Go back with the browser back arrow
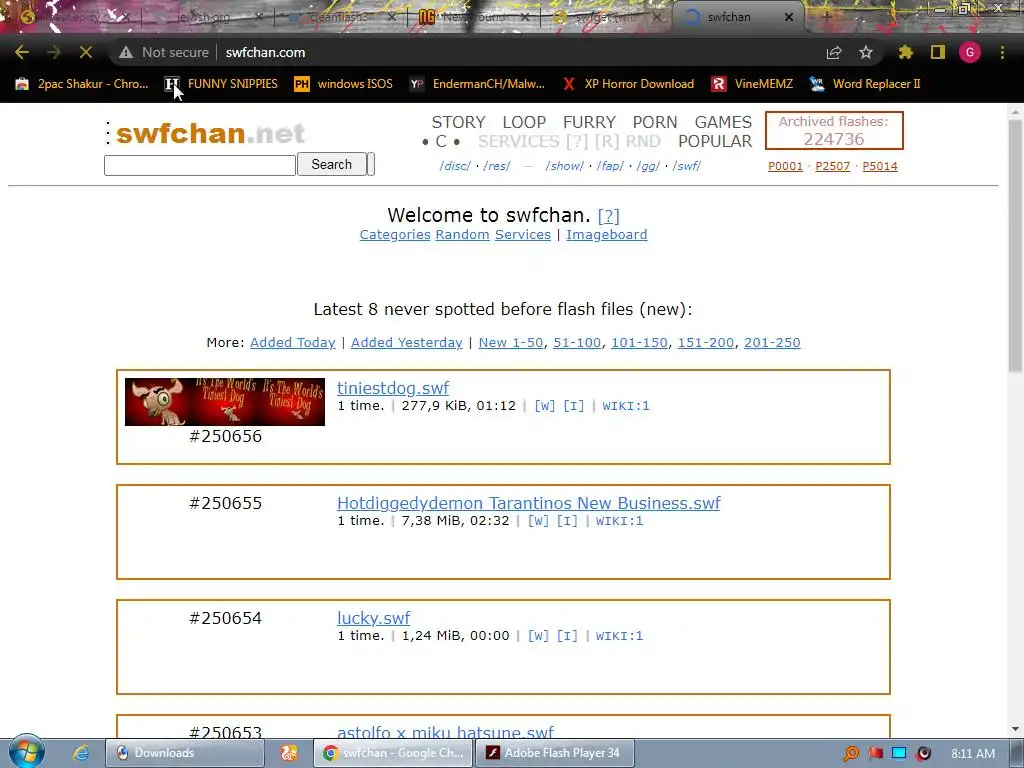 (x=22, y=52)
